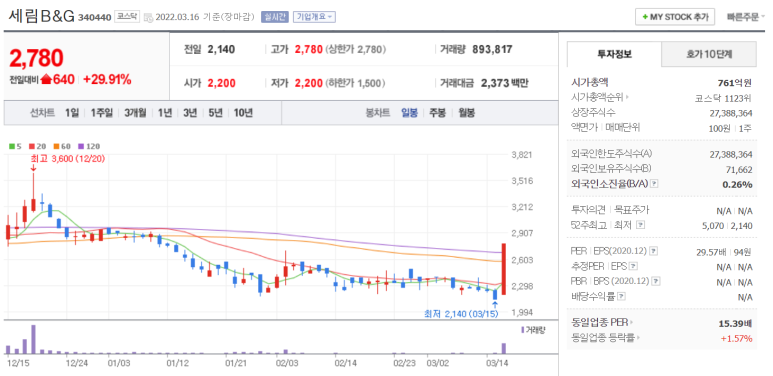Click the 거래량 893,817 value
Image resolution: width=773 pixels, height=376 pixels.
(492, 49)
